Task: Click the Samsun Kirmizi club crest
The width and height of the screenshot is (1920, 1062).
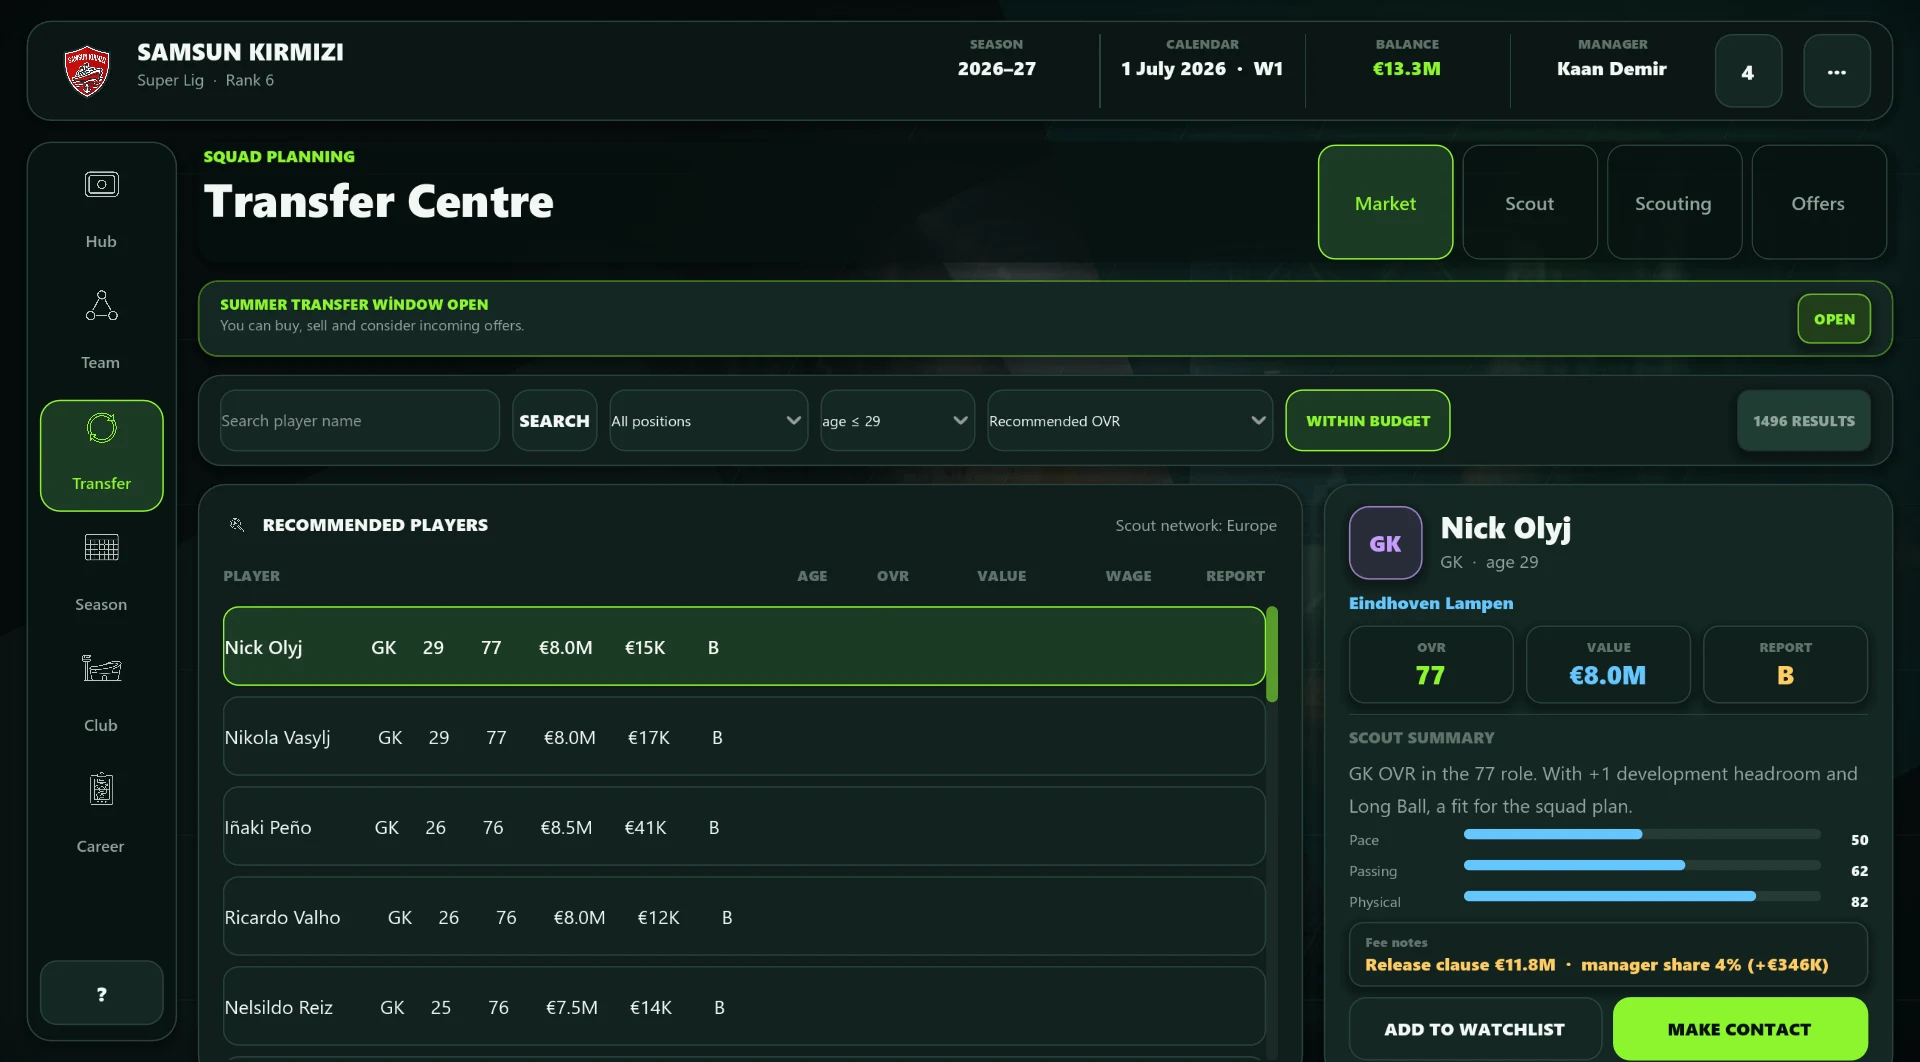Action: (x=87, y=71)
